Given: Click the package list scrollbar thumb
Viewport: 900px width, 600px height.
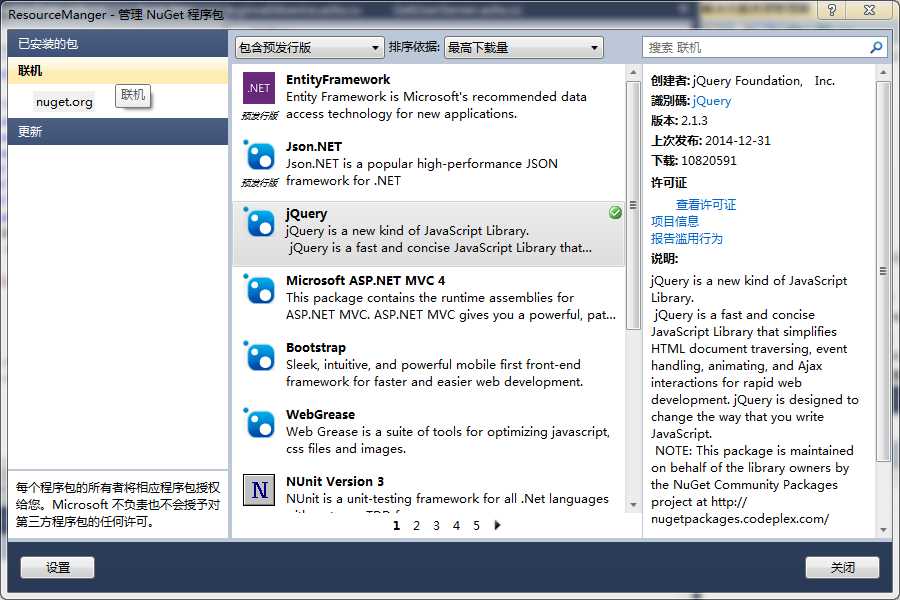Looking at the screenshot, I should (633, 205).
